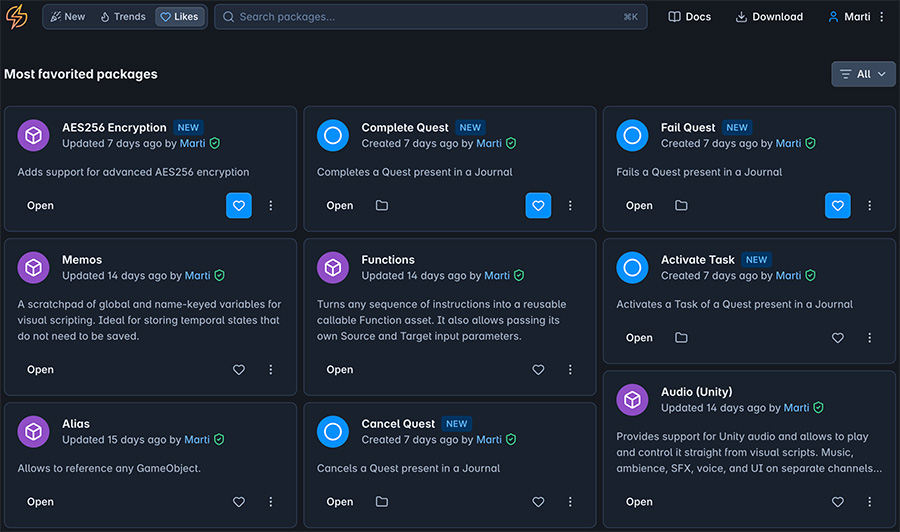Open more options for Memos
Screen dimensions: 900x532
(271, 370)
